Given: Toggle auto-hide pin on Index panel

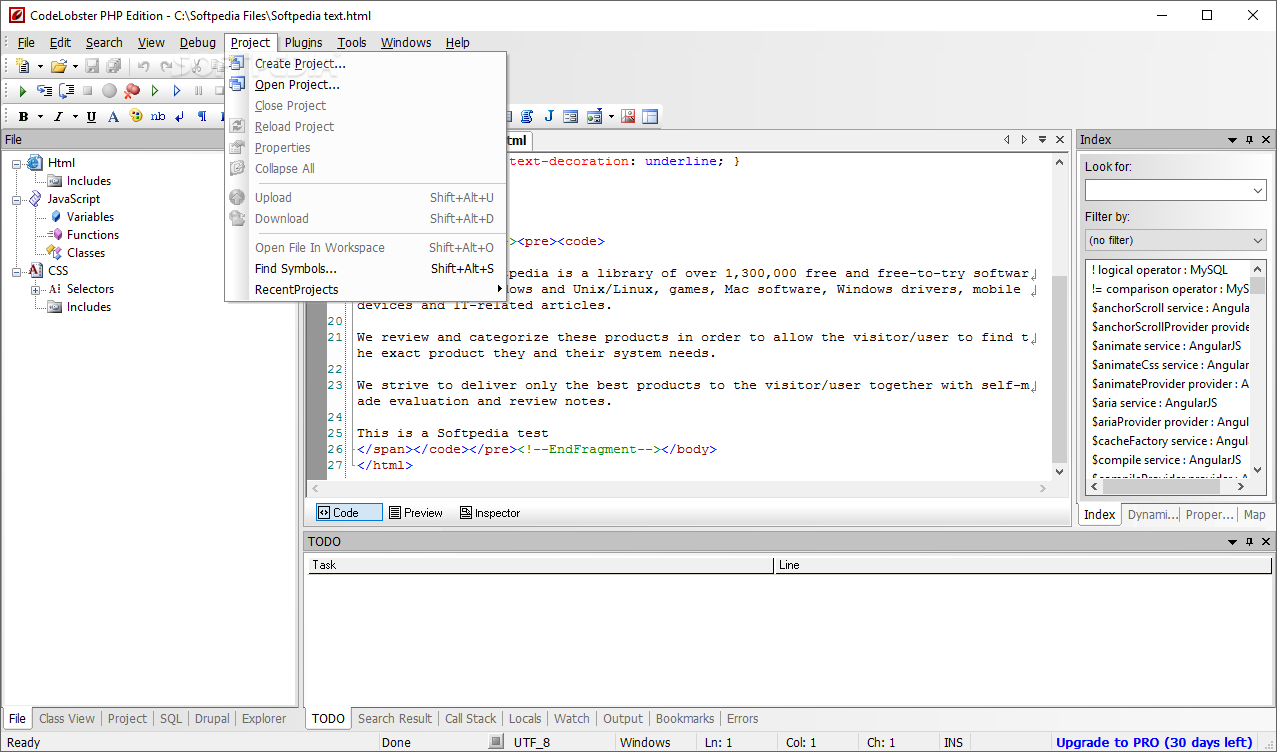Looking at the screenshot, I should [x=1249, y=140].
